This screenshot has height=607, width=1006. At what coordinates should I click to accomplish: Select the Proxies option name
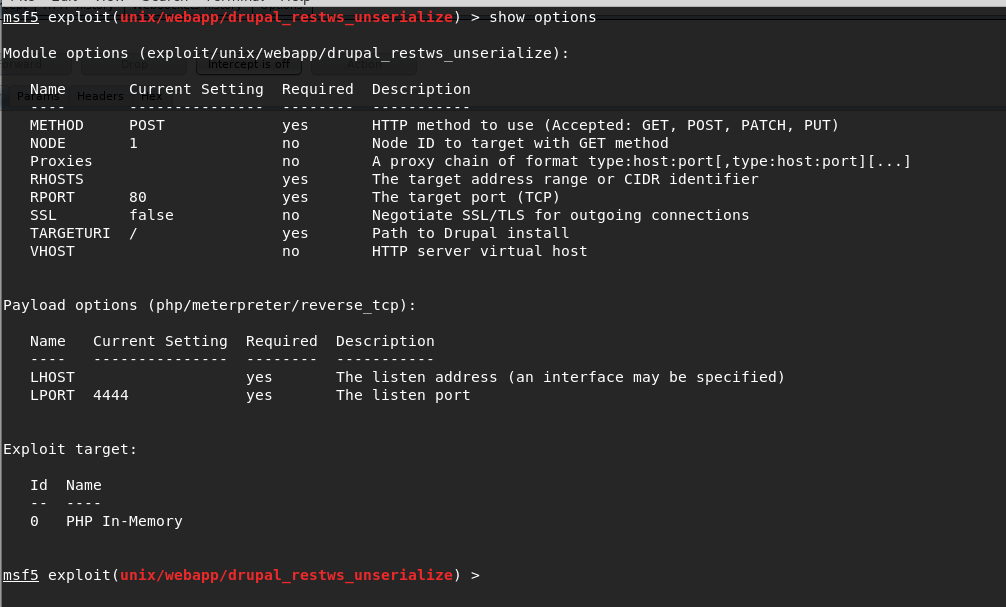61,162
